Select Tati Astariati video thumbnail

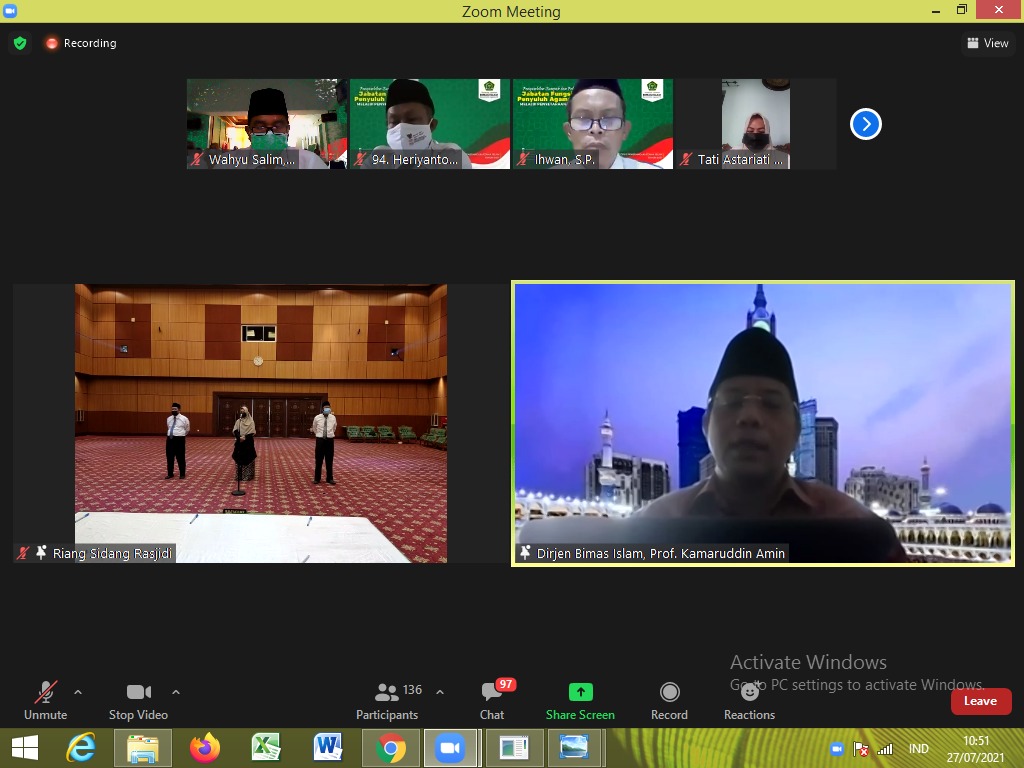pyautogui.click(x=756, y=124)
